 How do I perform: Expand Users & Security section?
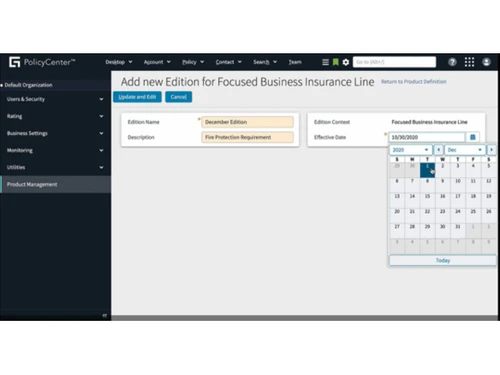pos(55,99)
